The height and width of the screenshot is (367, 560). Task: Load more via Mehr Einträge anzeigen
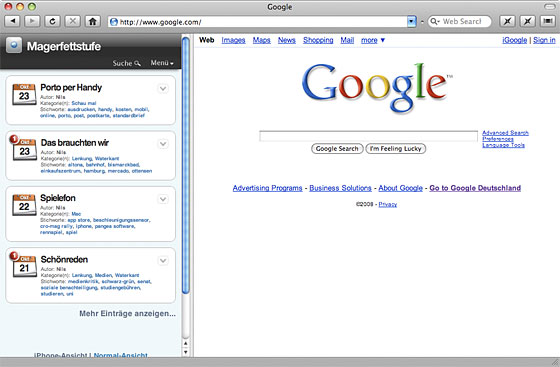tap(128, 313)
